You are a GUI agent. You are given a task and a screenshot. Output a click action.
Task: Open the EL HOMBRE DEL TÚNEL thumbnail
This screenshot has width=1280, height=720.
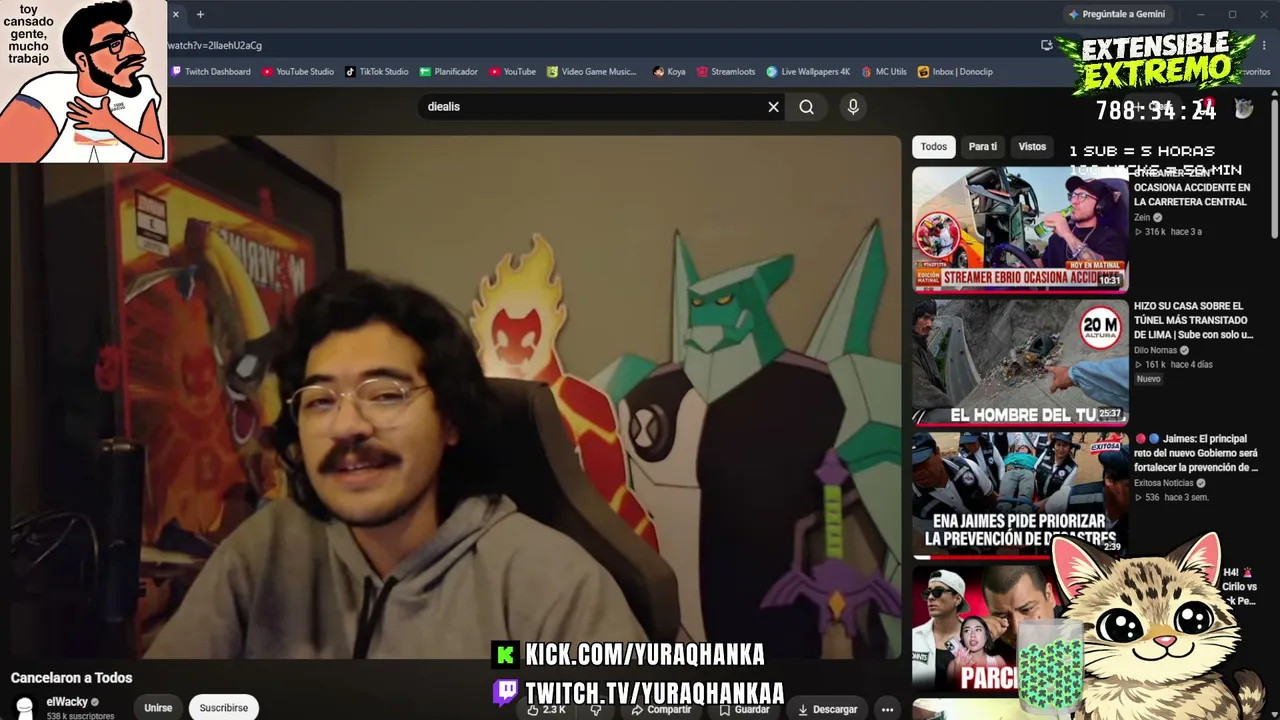click(x=1020, y=361)
